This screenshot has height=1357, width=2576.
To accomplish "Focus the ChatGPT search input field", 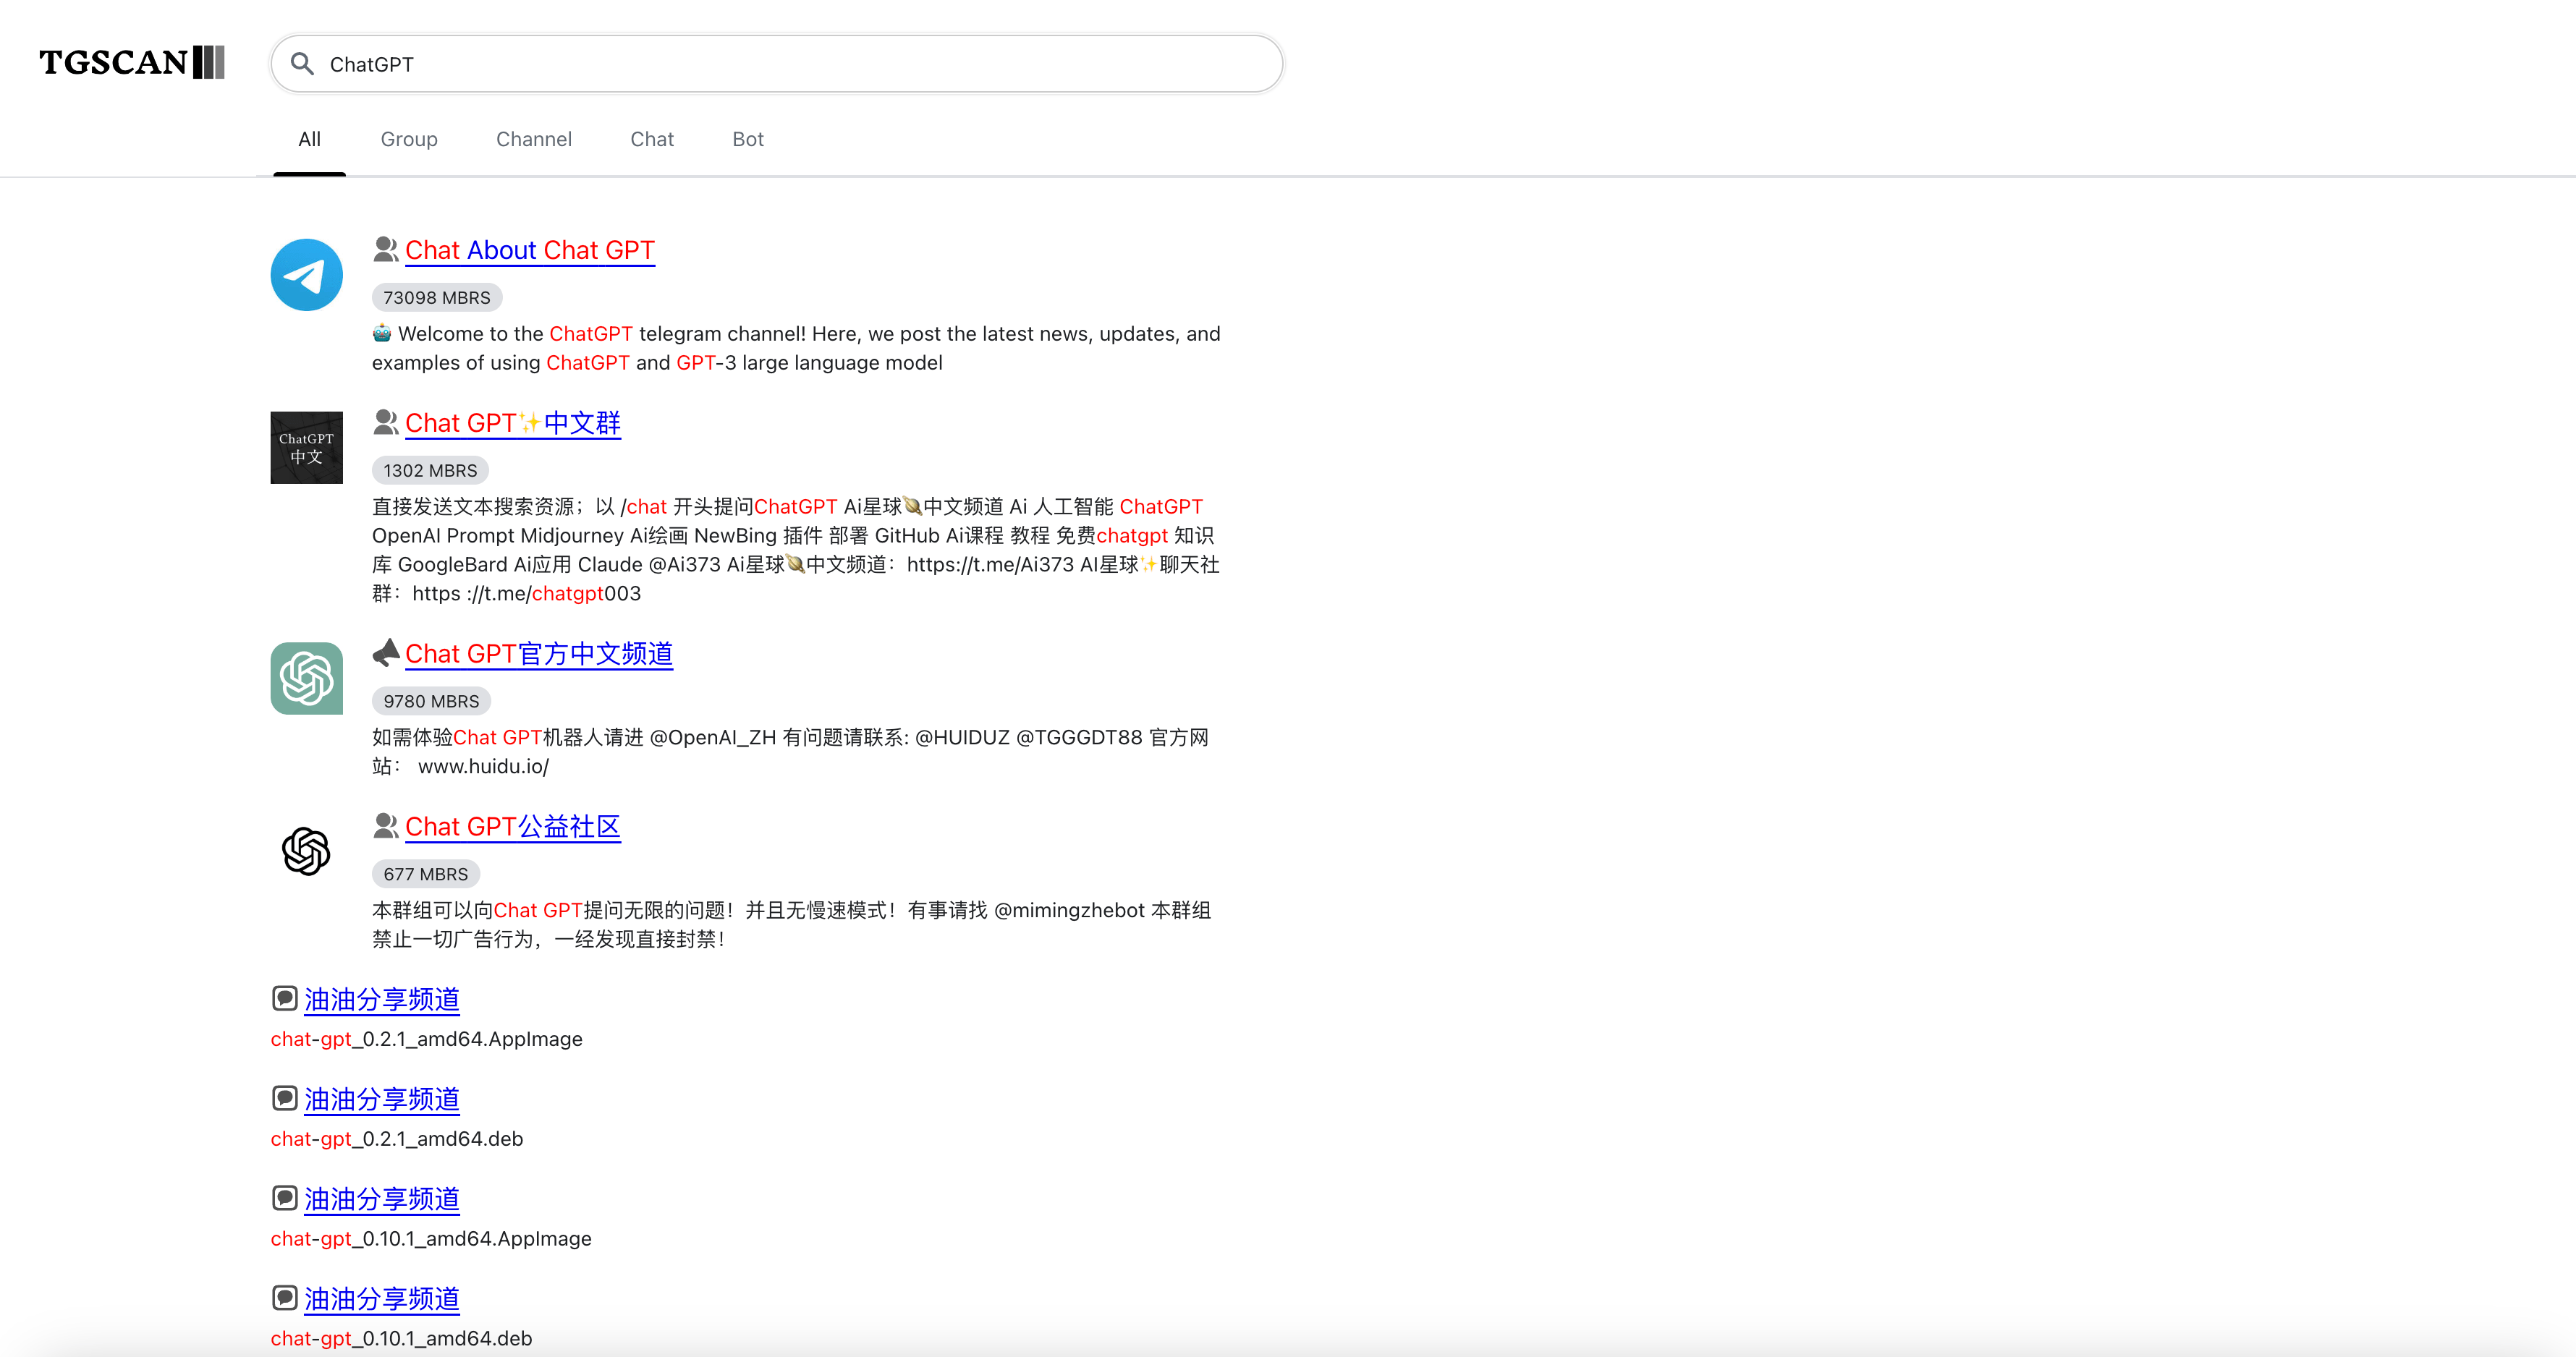I will click(777, 64).
